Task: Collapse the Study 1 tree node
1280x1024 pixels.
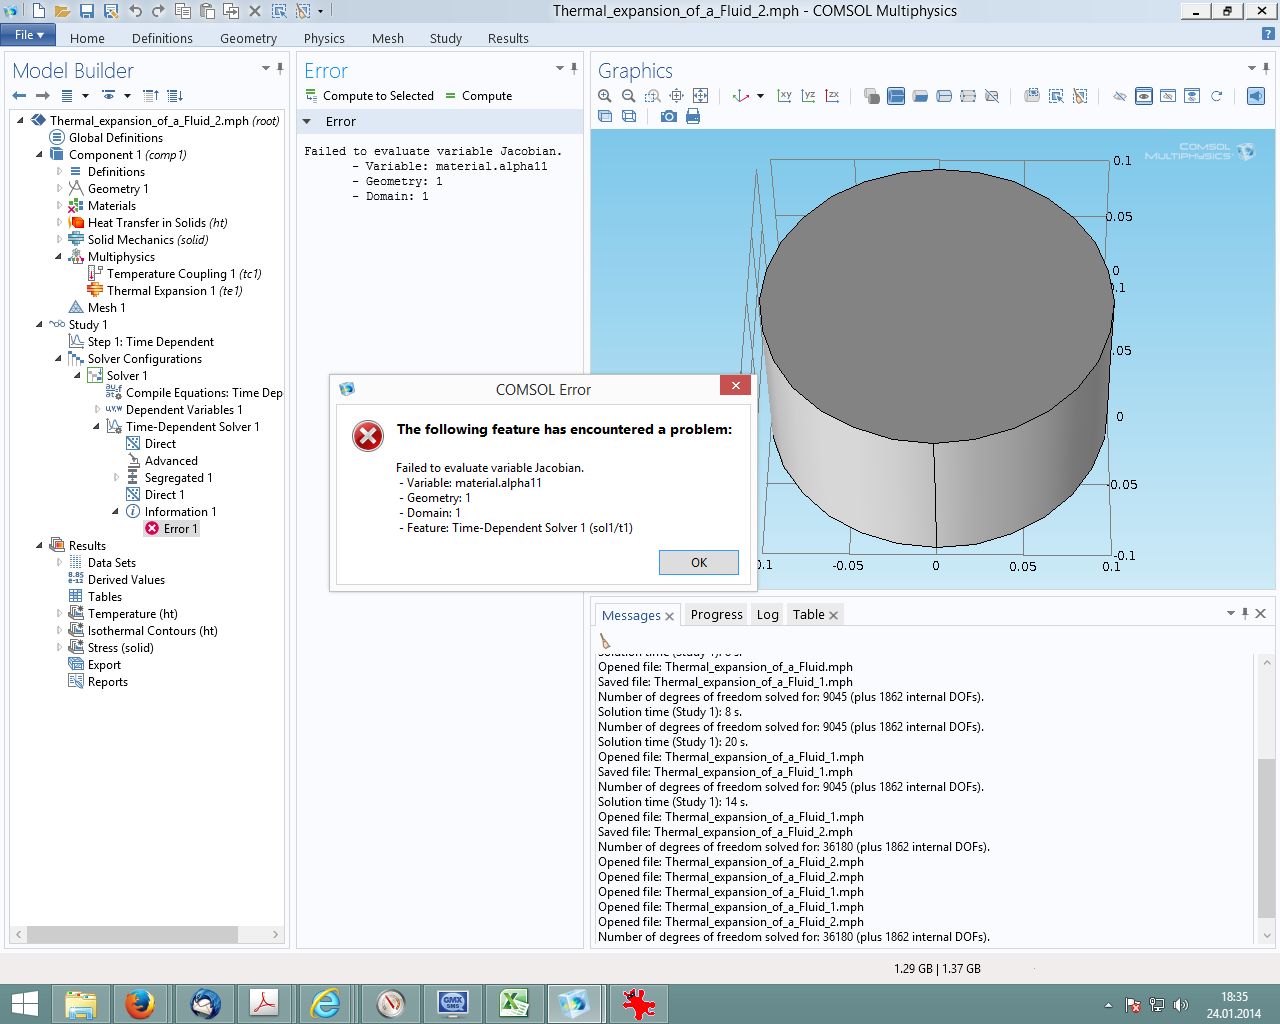Action: tap(40, 324)
